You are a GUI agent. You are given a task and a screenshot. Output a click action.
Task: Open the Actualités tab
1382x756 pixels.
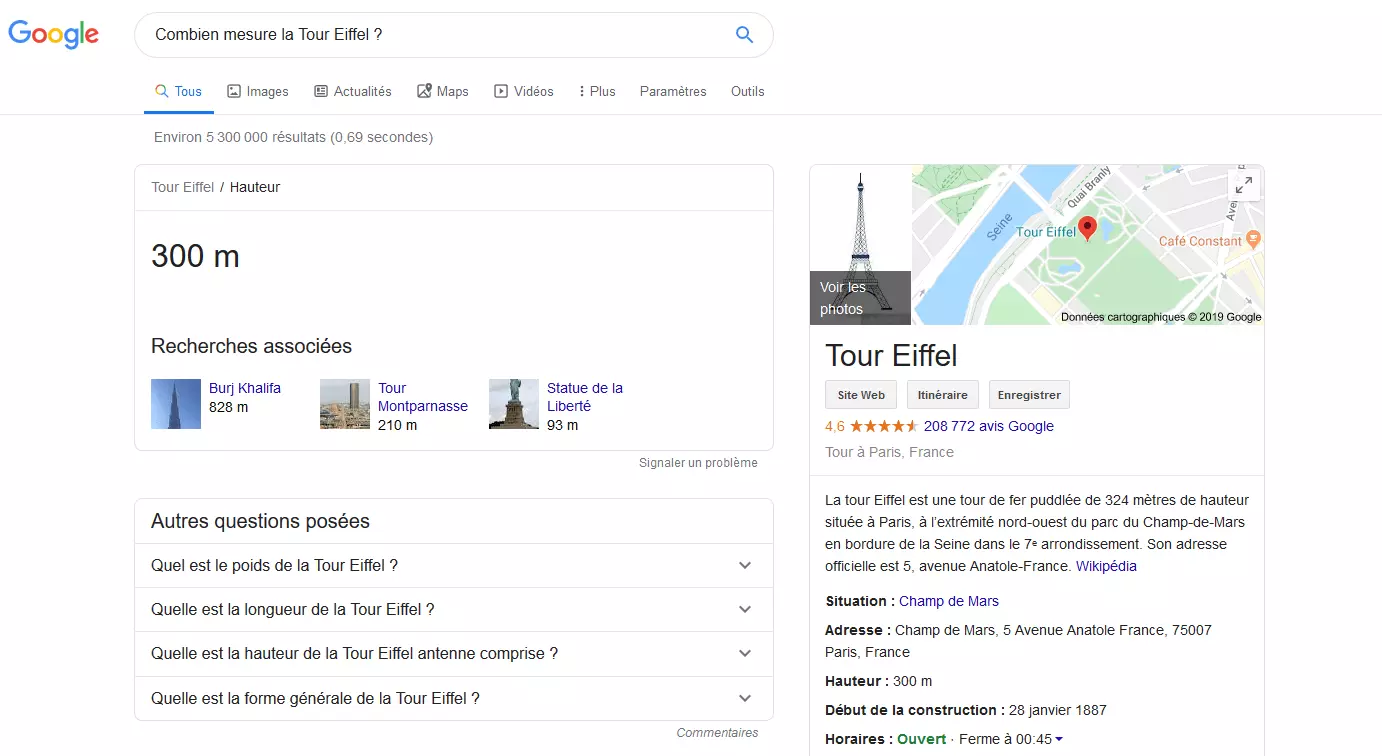[353, 91]
